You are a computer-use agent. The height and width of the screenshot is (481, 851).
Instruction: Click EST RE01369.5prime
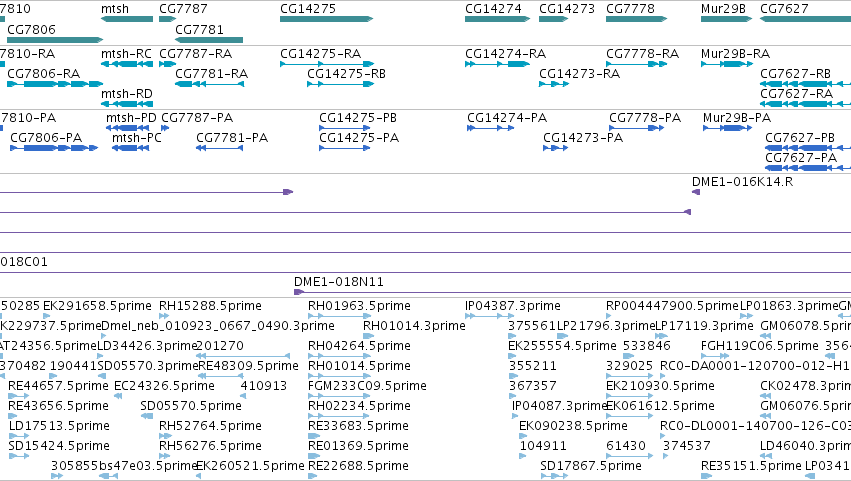[314, 456]
